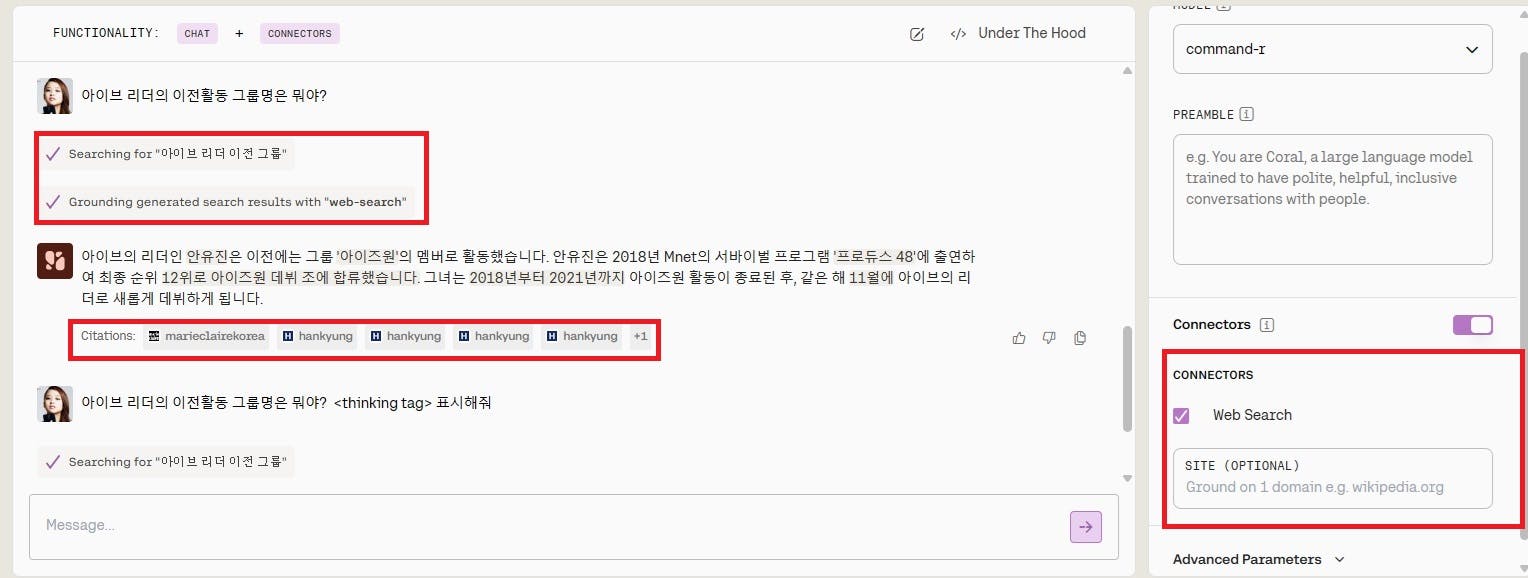Open the hankyung citation next to marieclairekorea

[x=317, y=336]
